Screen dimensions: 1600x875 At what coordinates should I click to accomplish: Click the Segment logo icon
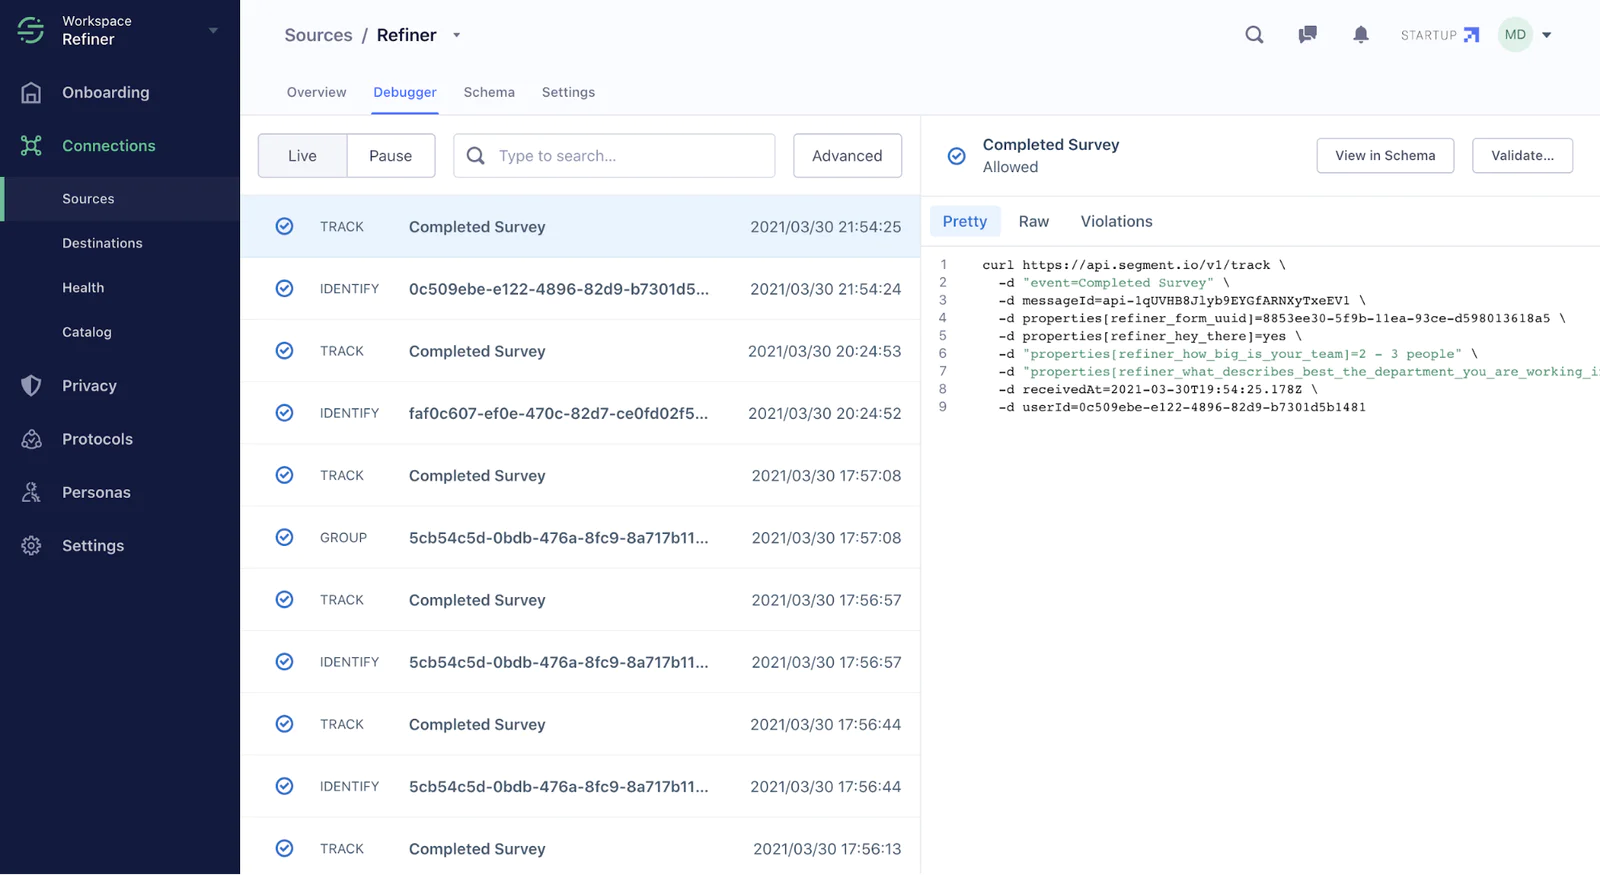click(31, 30)
